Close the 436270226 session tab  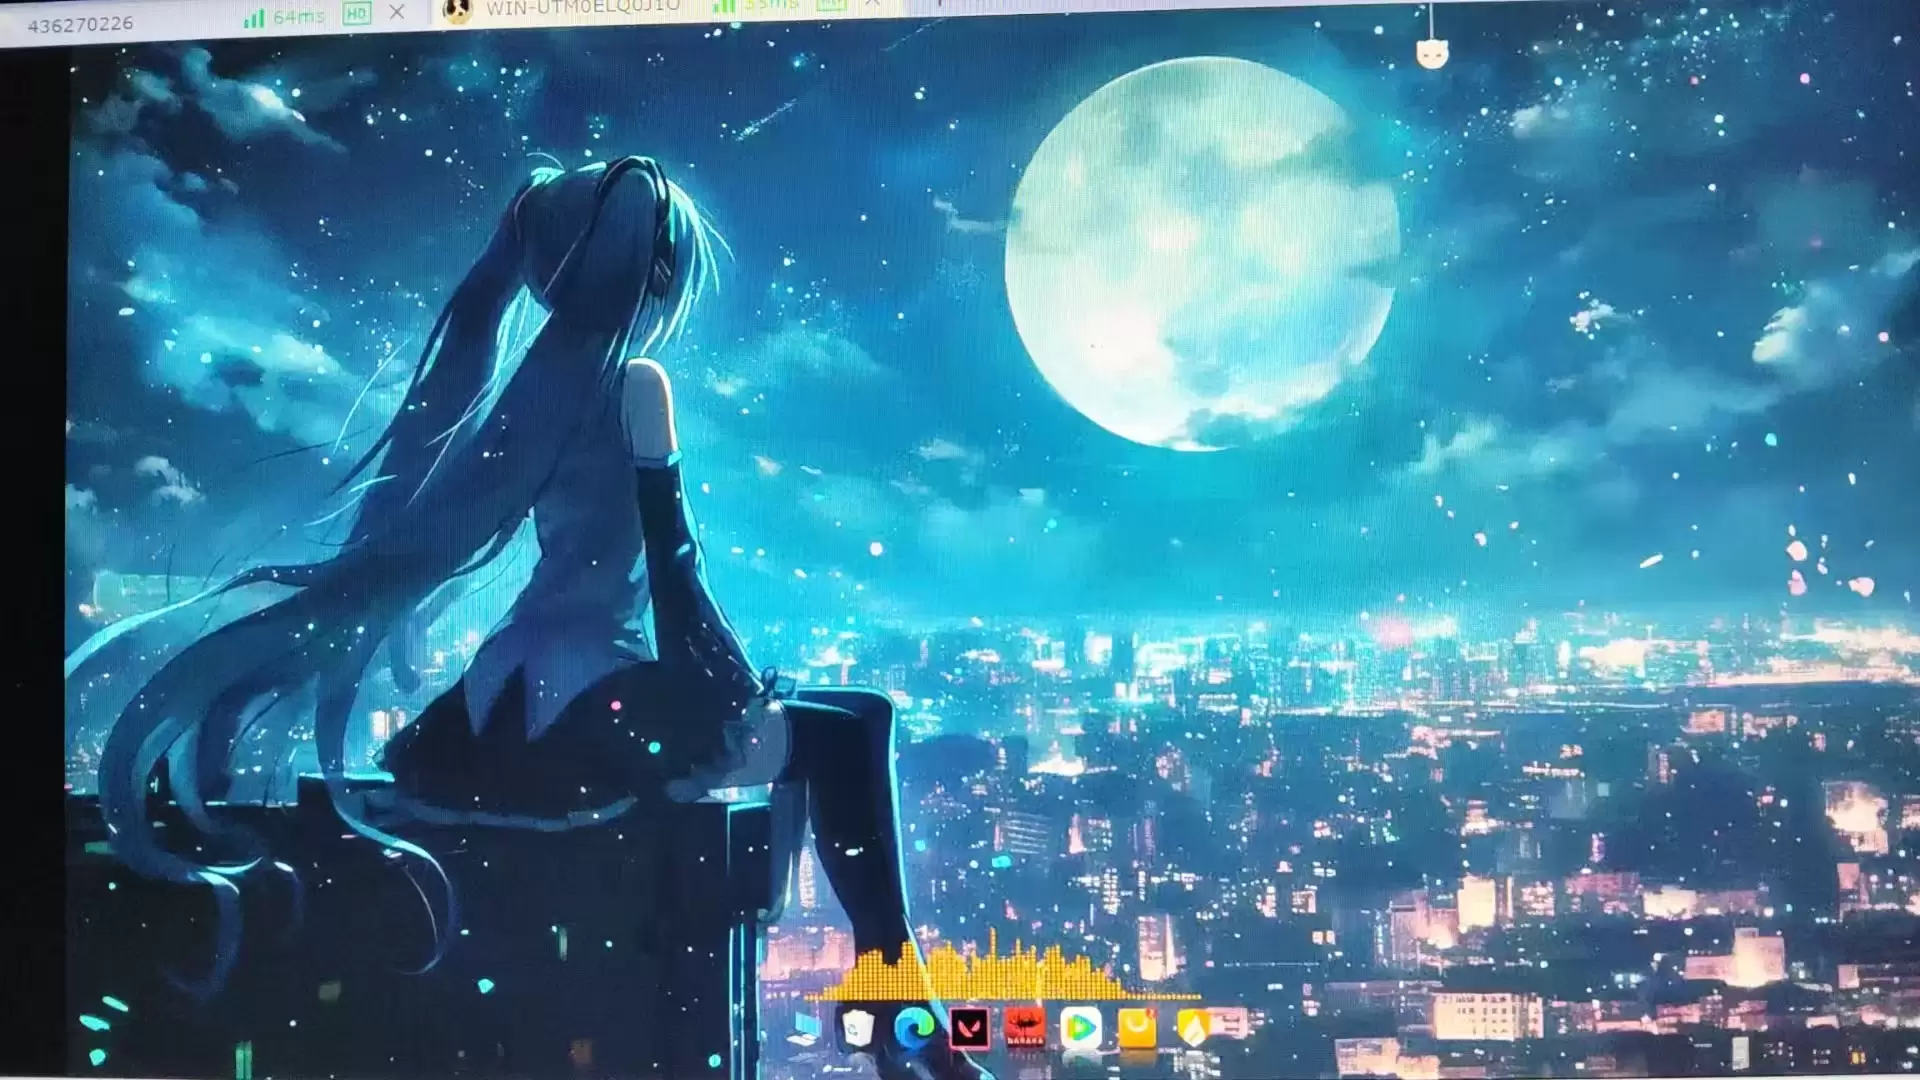(x=397, y=12)
